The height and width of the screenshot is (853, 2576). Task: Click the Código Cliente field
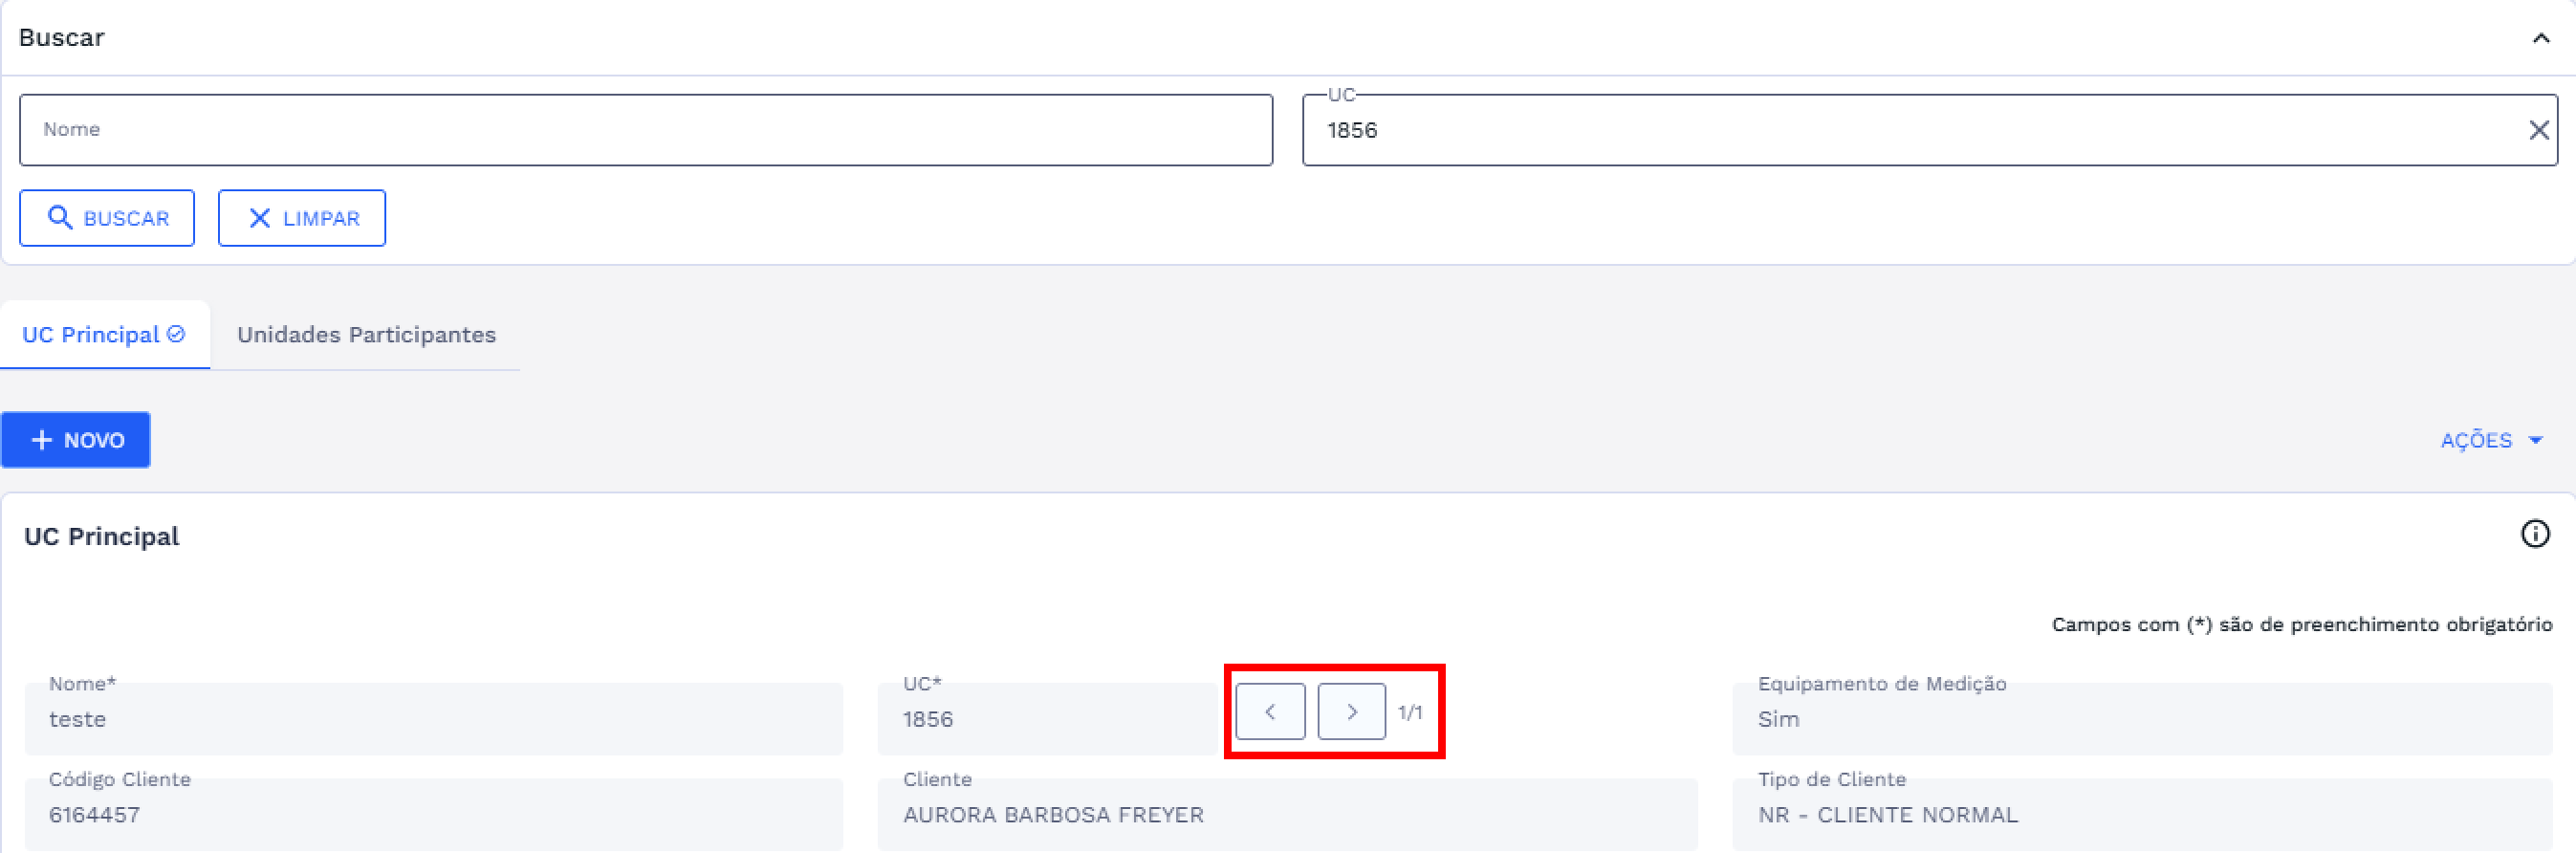coord(433,814)
